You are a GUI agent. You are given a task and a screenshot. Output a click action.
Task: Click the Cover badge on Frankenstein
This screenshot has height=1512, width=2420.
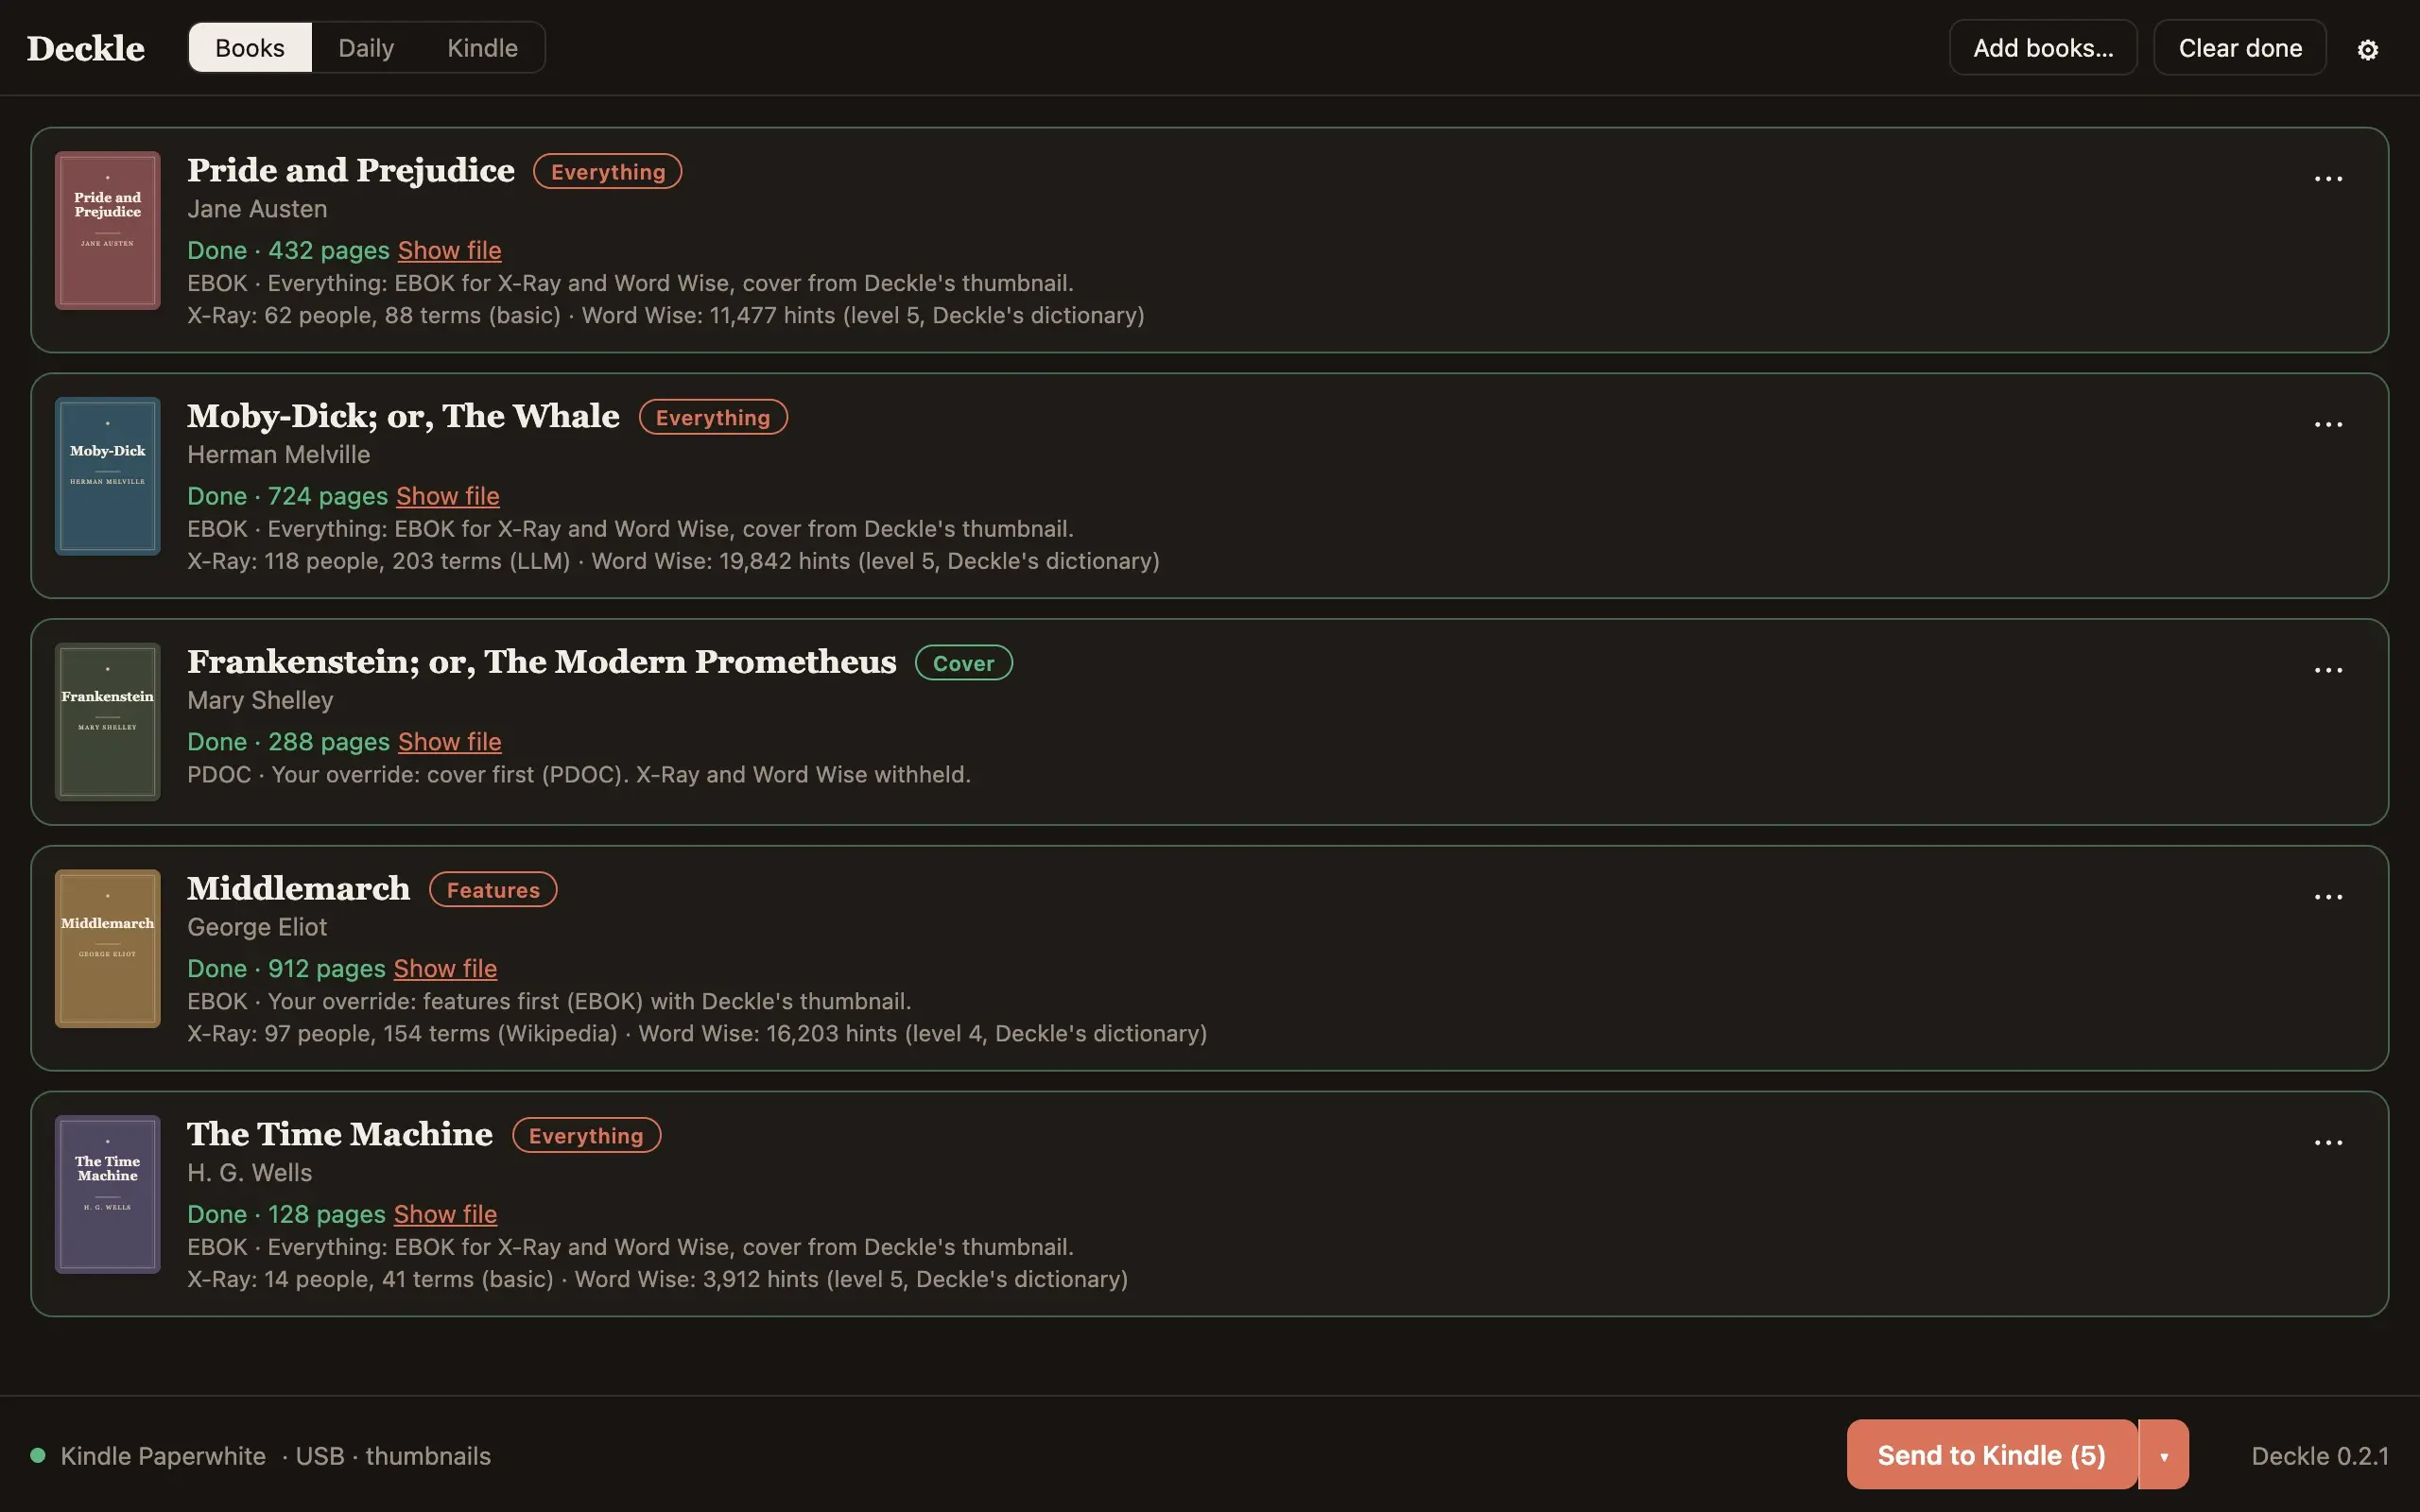click(x=964, y=663)
